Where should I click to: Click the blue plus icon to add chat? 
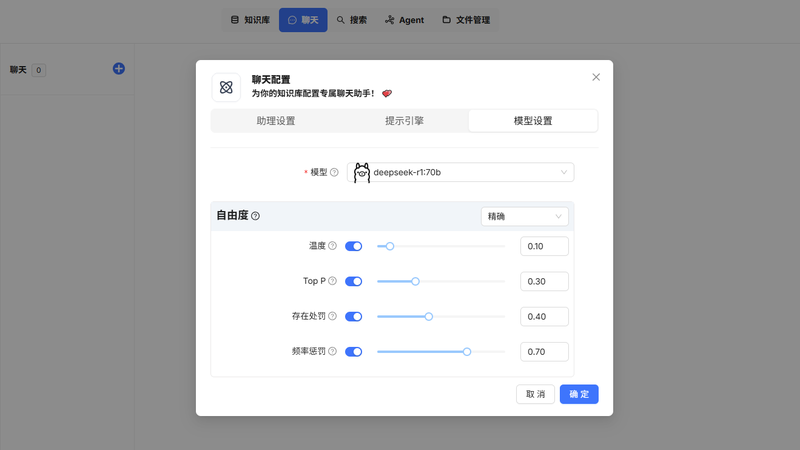click(x=118, y=69)
